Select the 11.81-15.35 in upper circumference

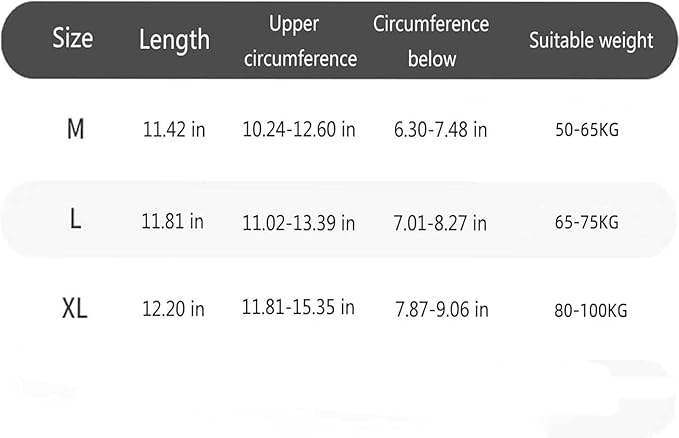click(298, 308)
